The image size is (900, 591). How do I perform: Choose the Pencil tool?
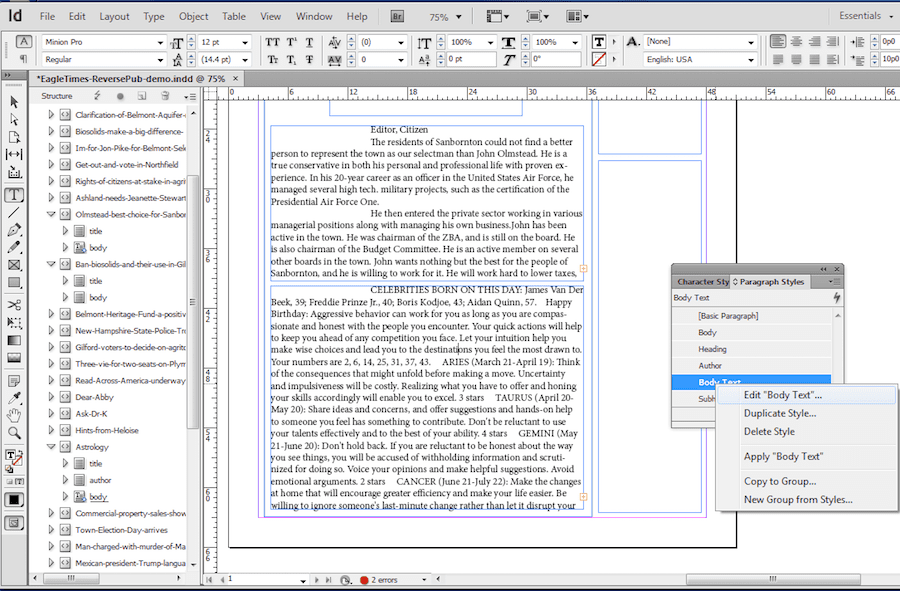click(x=14, y=247)
